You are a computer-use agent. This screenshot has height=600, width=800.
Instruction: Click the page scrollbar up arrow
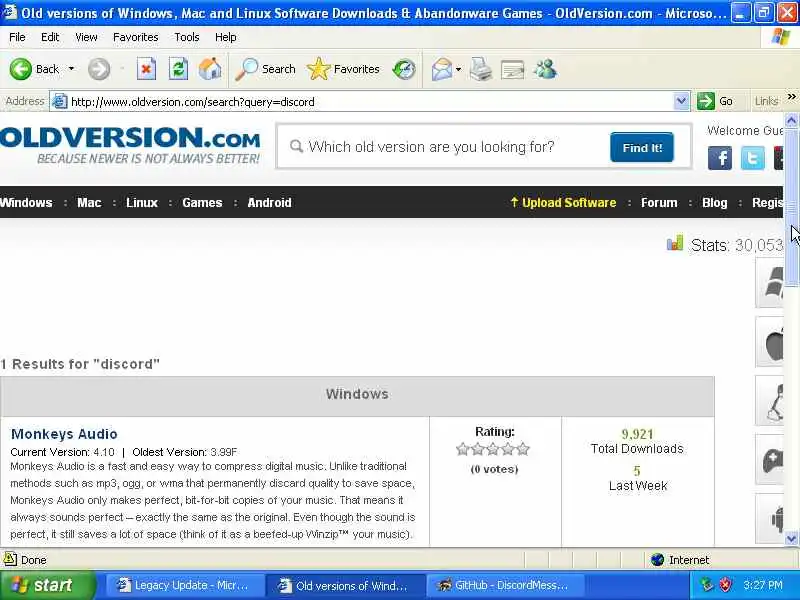791,120
